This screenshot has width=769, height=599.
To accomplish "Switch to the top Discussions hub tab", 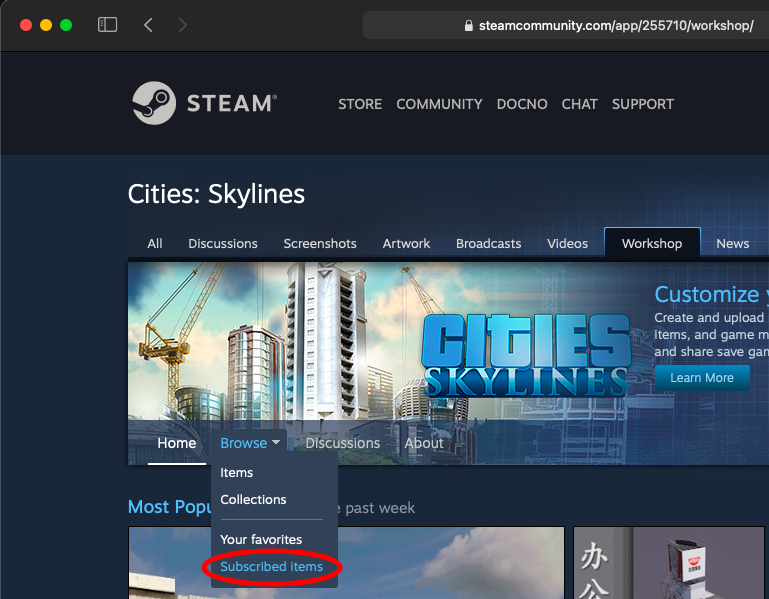I will (223, 243).
